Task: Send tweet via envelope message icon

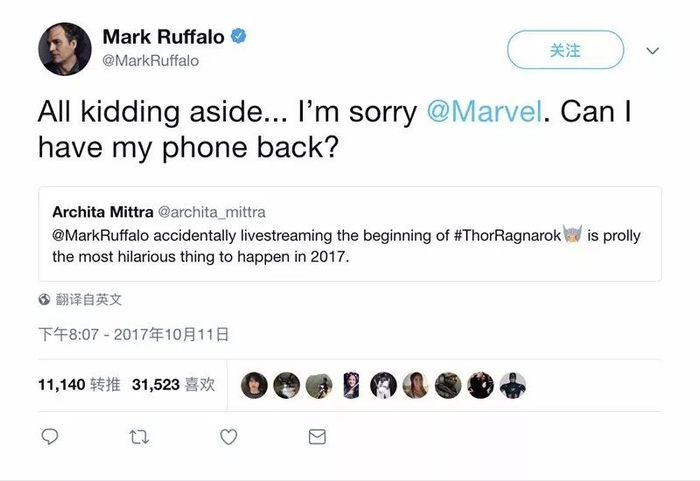Action: pyautogui.click(x=317, y=437)
